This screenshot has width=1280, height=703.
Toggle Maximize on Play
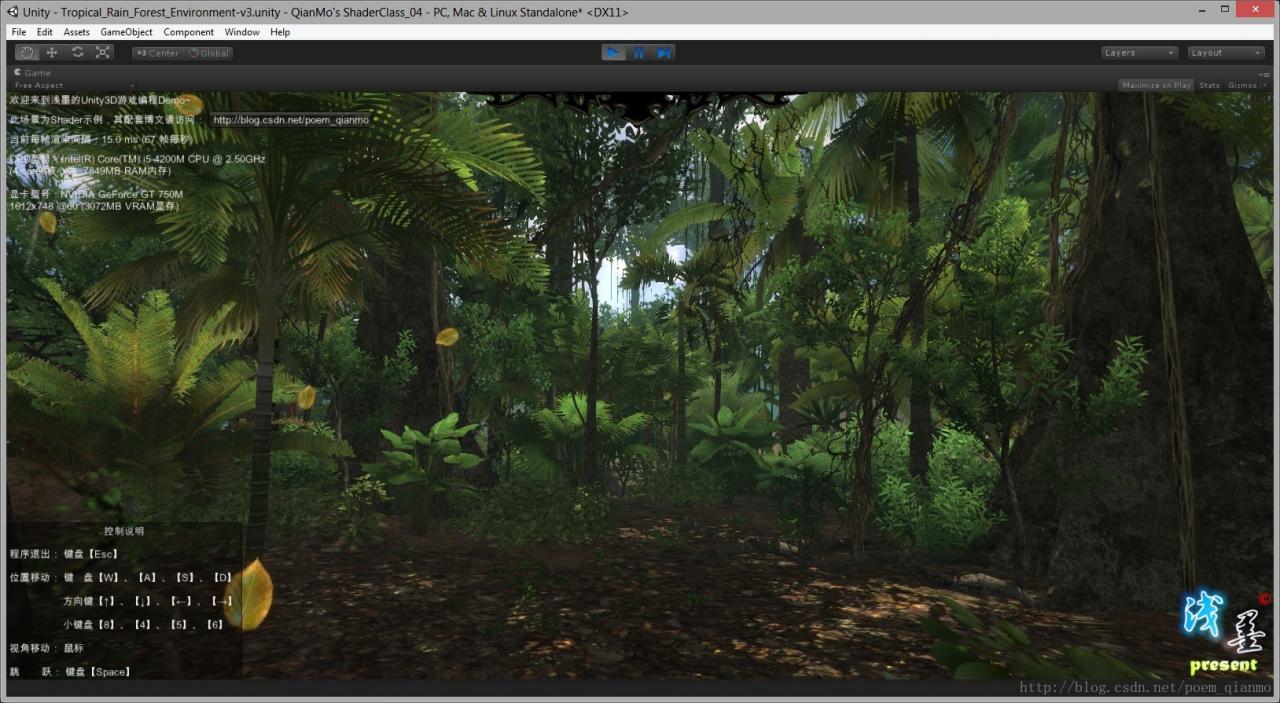(1156, 85)
